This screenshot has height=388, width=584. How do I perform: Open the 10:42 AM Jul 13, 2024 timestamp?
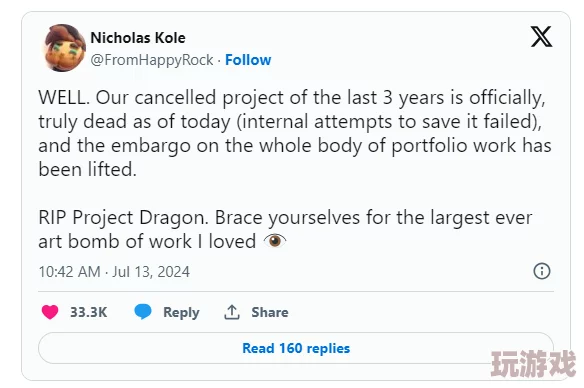pos(114,272)
